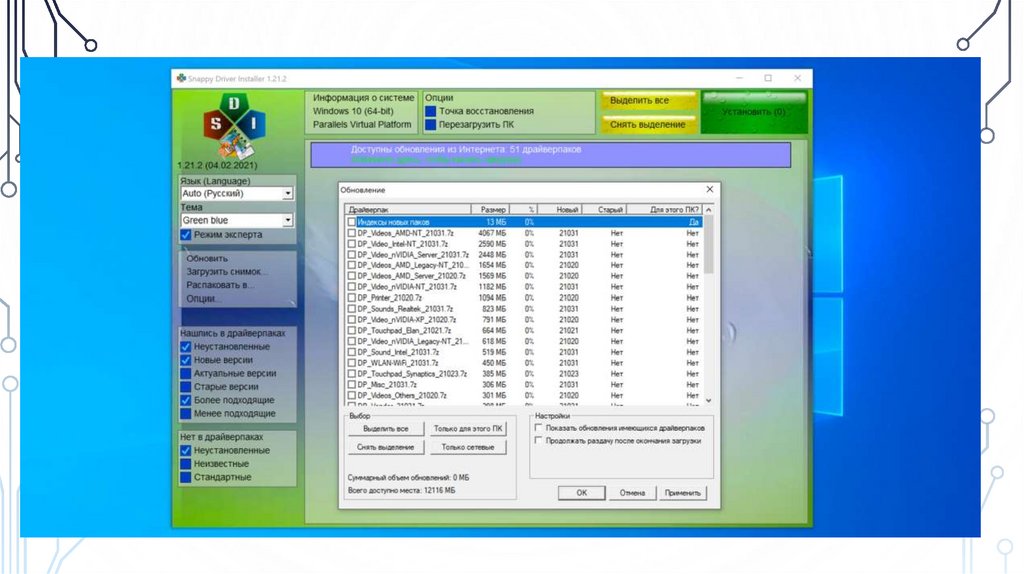Image resolution: width=1024 pixels, height=574 pixels.
Task: Toggle Актуальные версии filter
Action: tap(185, 374)
